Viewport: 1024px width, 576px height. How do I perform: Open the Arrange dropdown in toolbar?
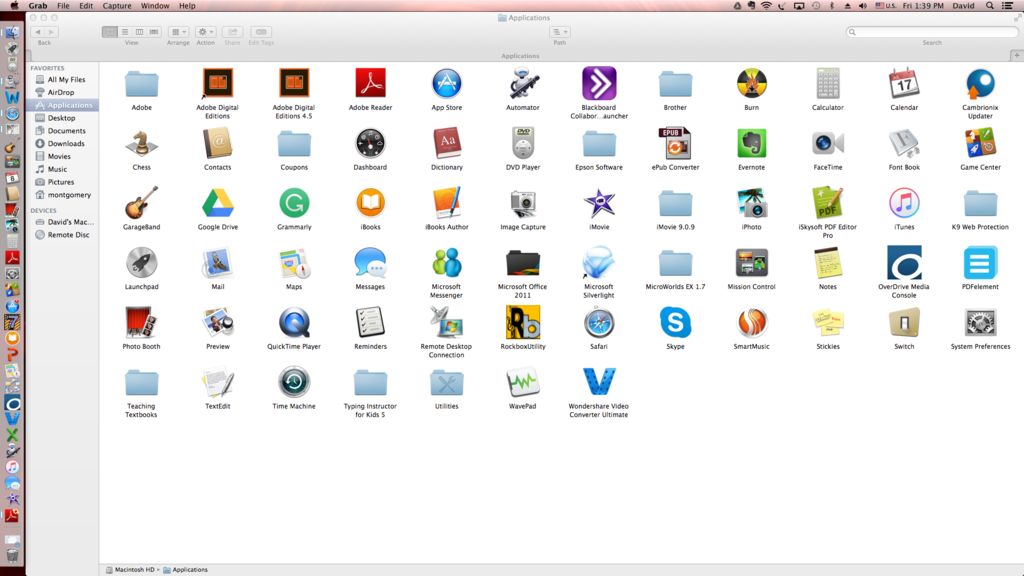tap(178, 32)
